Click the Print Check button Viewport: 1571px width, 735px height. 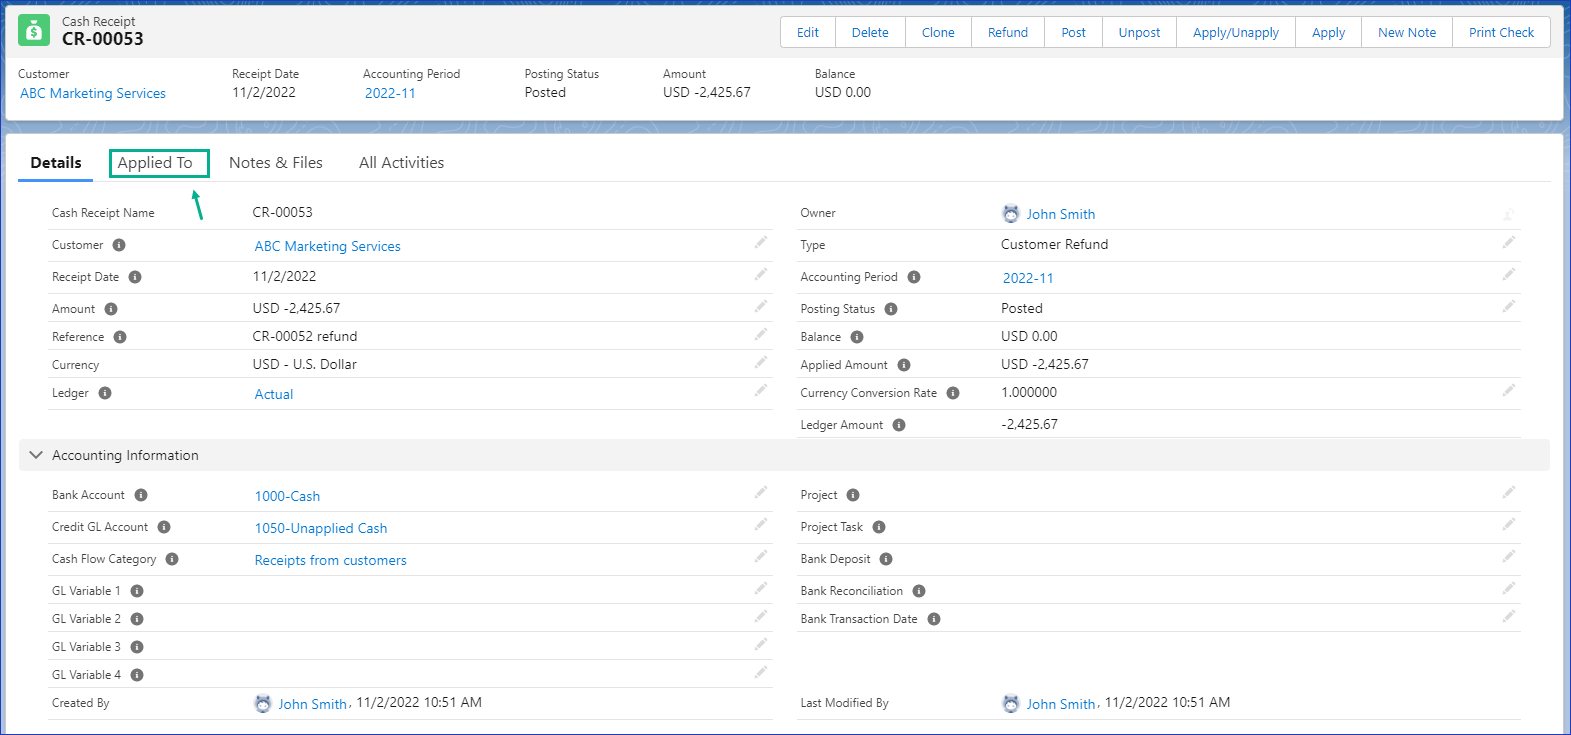(1501, 32)
